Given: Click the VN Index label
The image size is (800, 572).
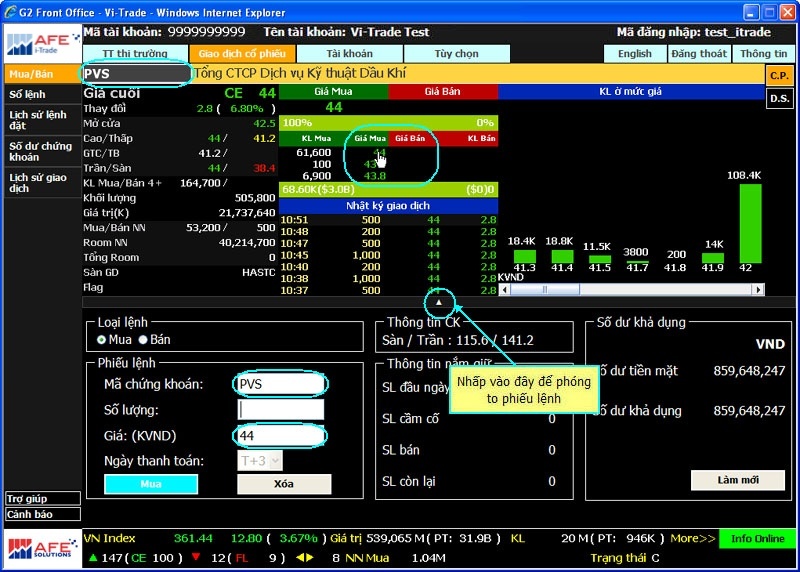Looking at the screenshot, I should pyautogui.click(x=109, y=539).
